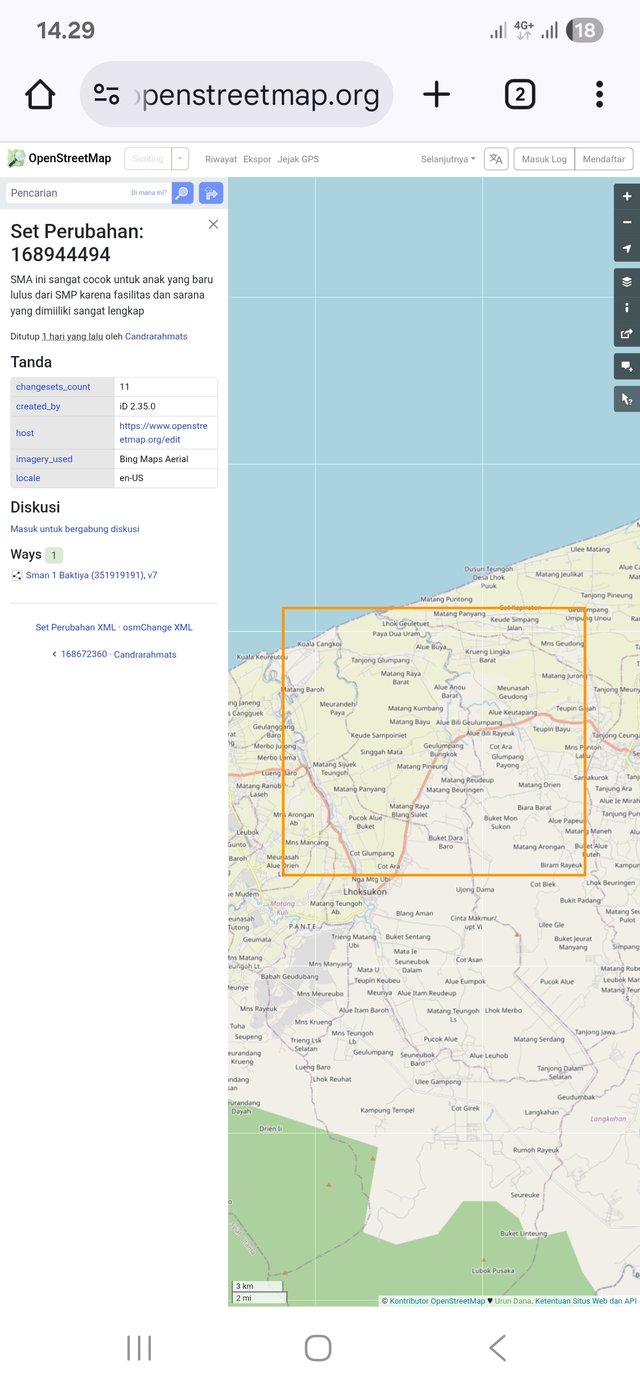Open the Jejak GPS menu item
Screen dimensions: 640x1387
298,159
